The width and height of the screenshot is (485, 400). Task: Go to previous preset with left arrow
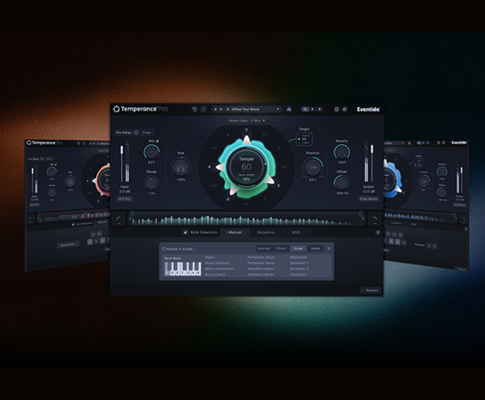pos(215,109)
